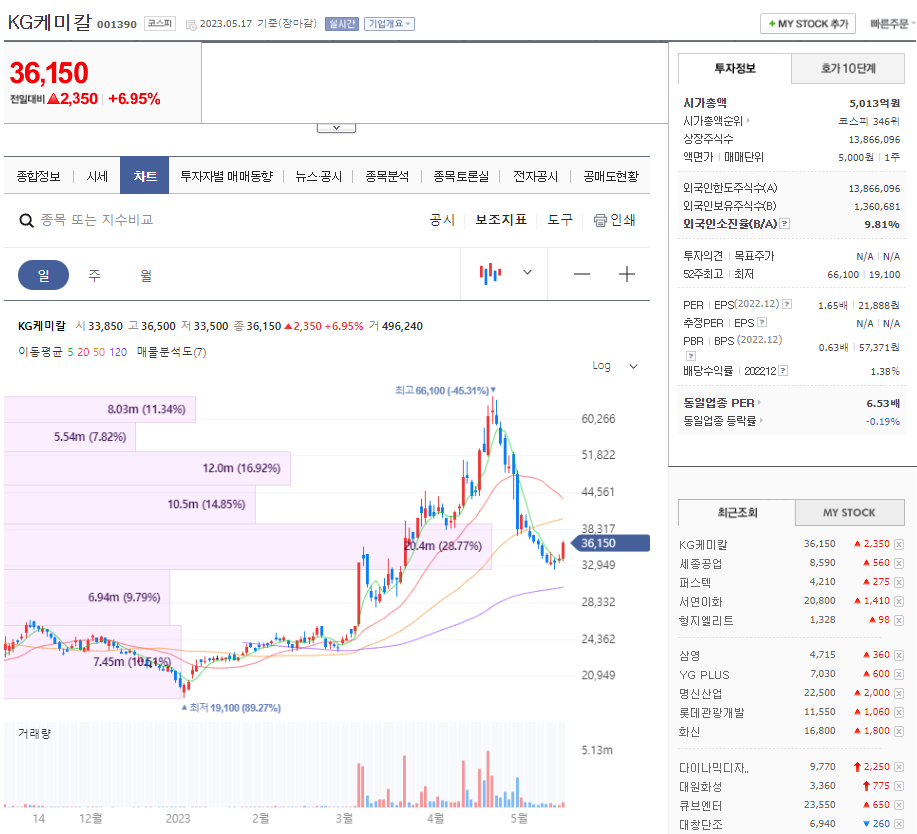Expand the collapsed price summary panel
The image size is (917, 834).
tap(336, 127)
